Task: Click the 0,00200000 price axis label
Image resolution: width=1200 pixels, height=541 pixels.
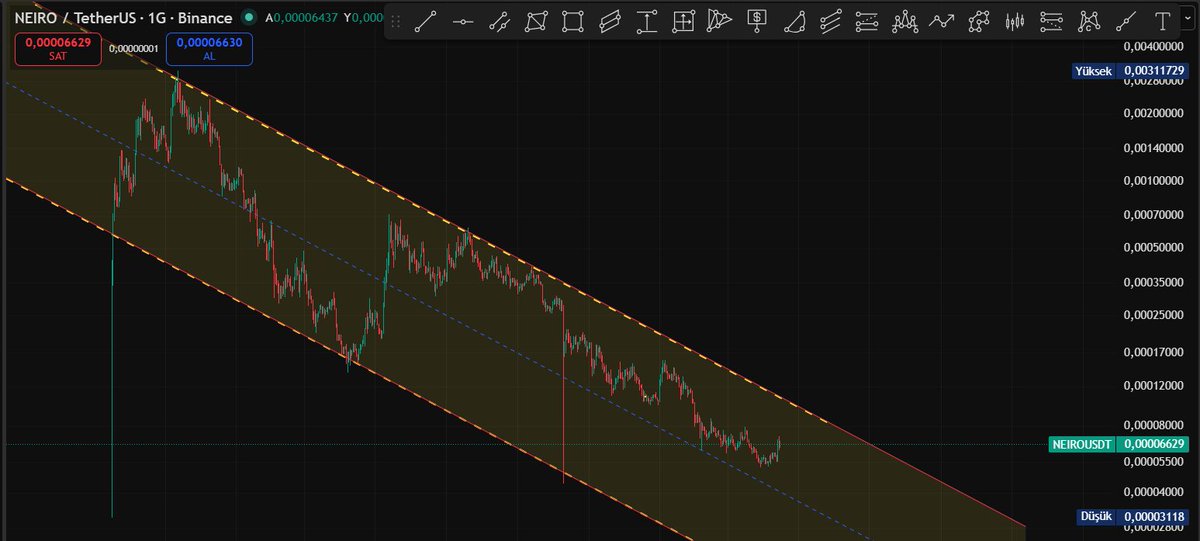Action: [1154, 114]
